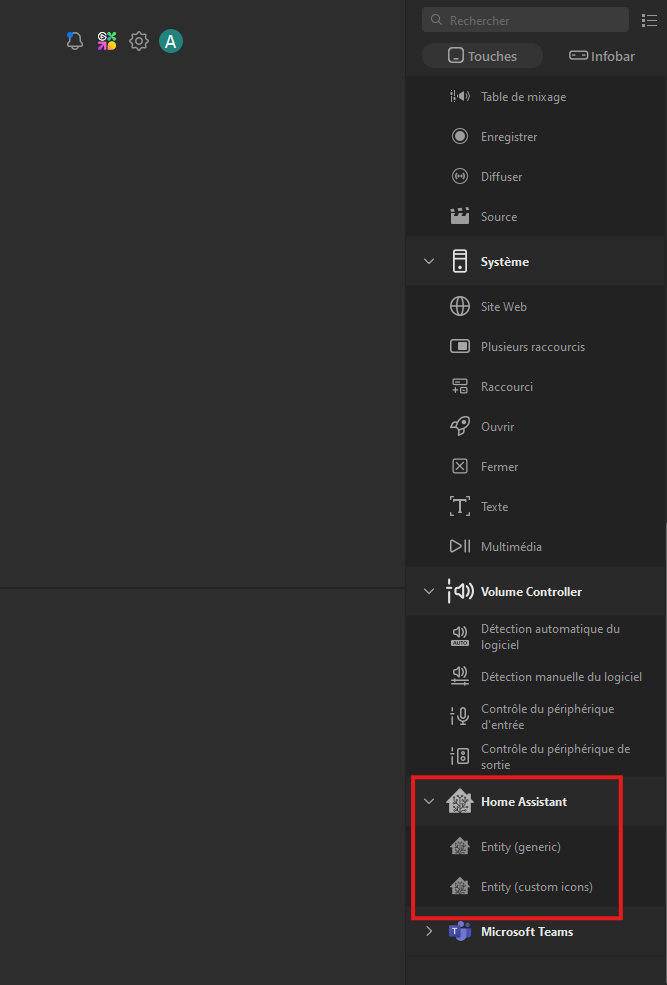Toggle the list view icon beside search
Screen dimensions: 667x985
[649, 20]
